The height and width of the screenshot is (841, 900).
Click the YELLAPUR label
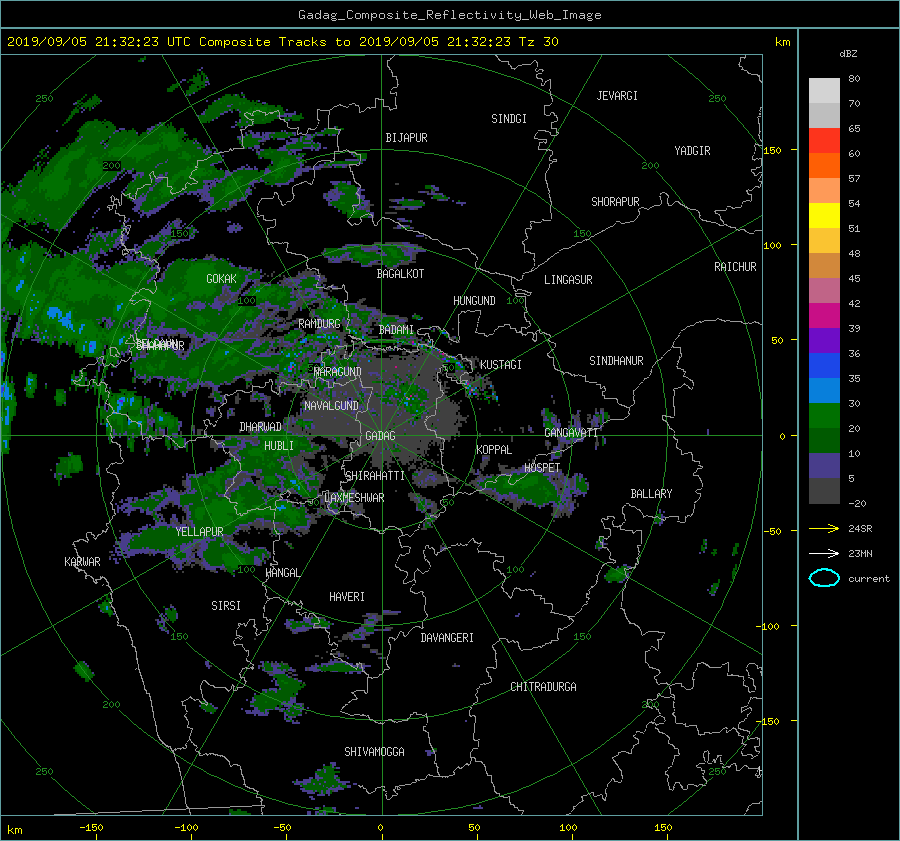[x=199, y=532]
